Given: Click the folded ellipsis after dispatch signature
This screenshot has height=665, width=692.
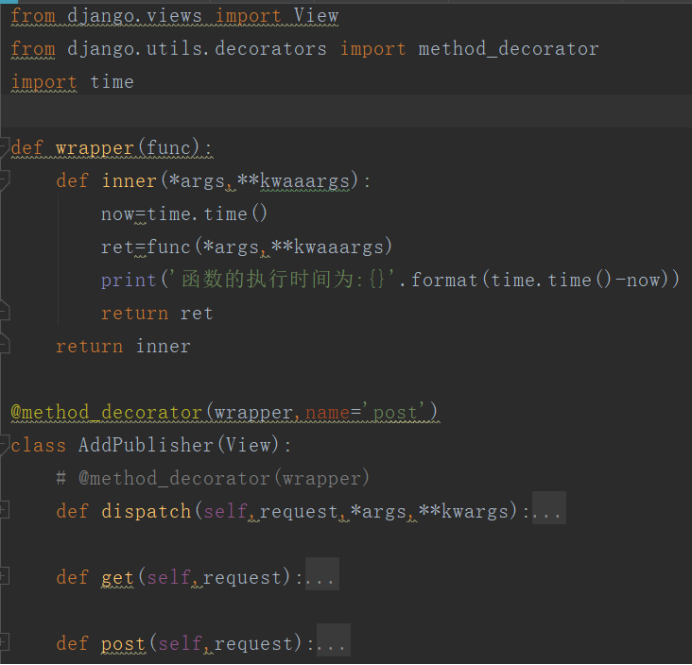Looking at the screenshot, I should pyautogui.click(x=549, y=511).
